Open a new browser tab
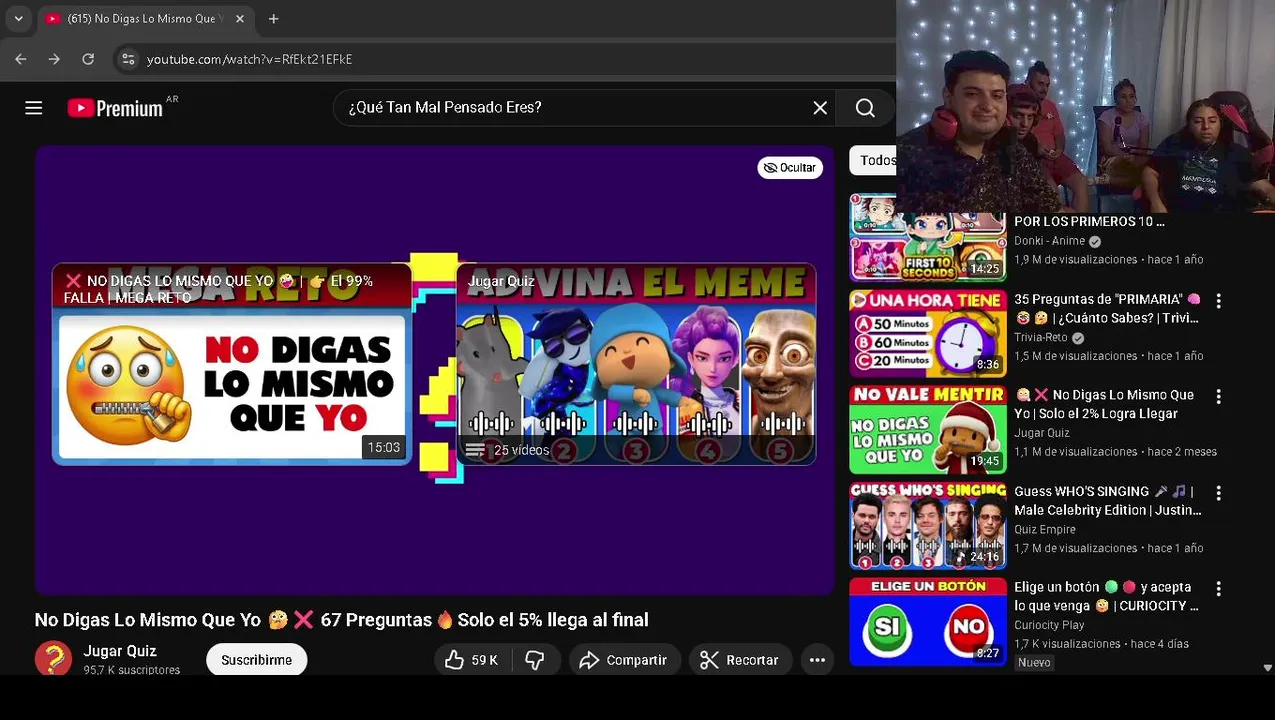 point(273,18)
